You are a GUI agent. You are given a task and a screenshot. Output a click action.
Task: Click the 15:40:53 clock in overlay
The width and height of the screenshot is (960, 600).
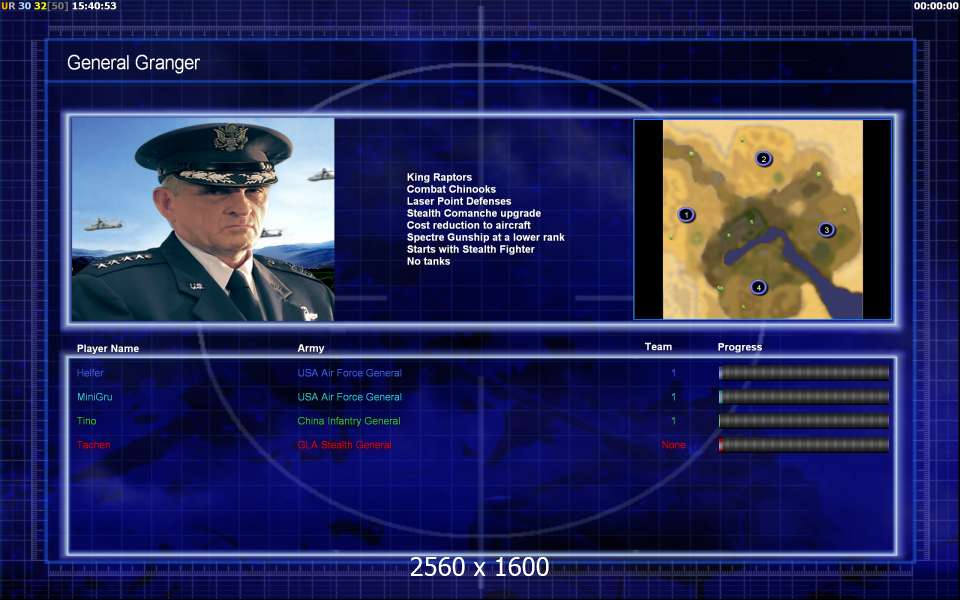pos(94,6)
